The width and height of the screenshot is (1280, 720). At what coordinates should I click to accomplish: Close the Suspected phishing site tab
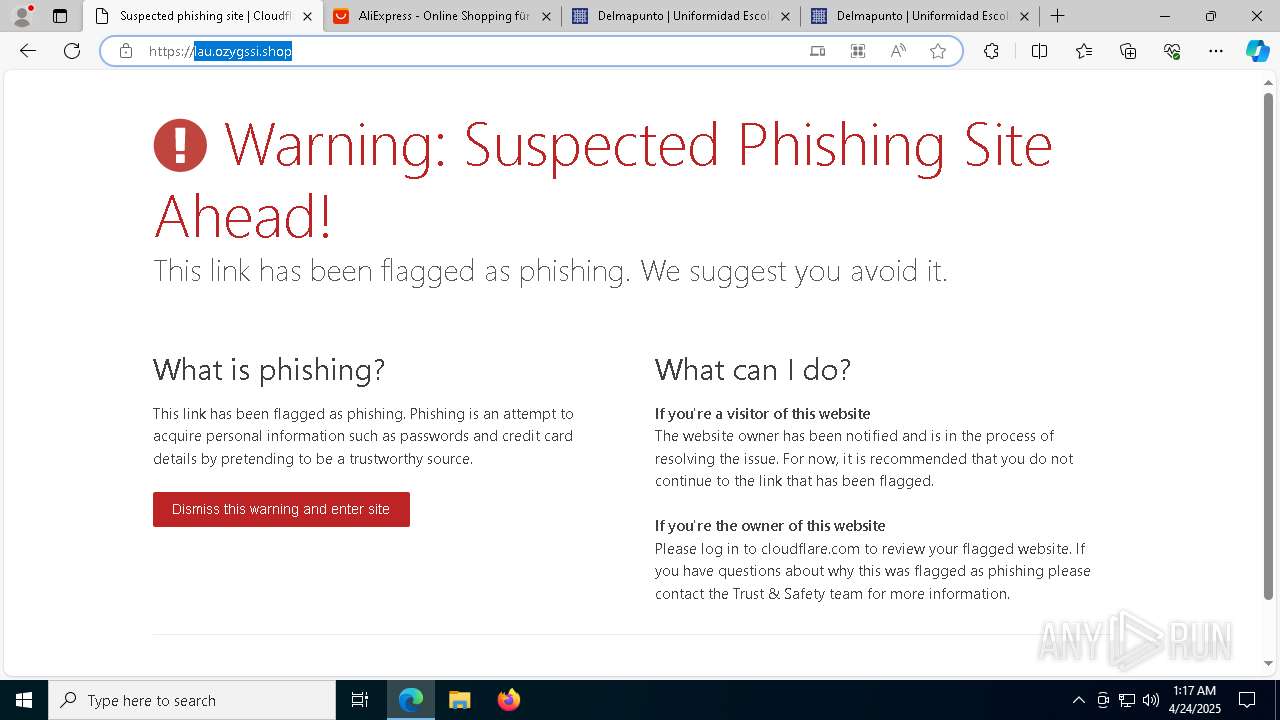[307, 16]
